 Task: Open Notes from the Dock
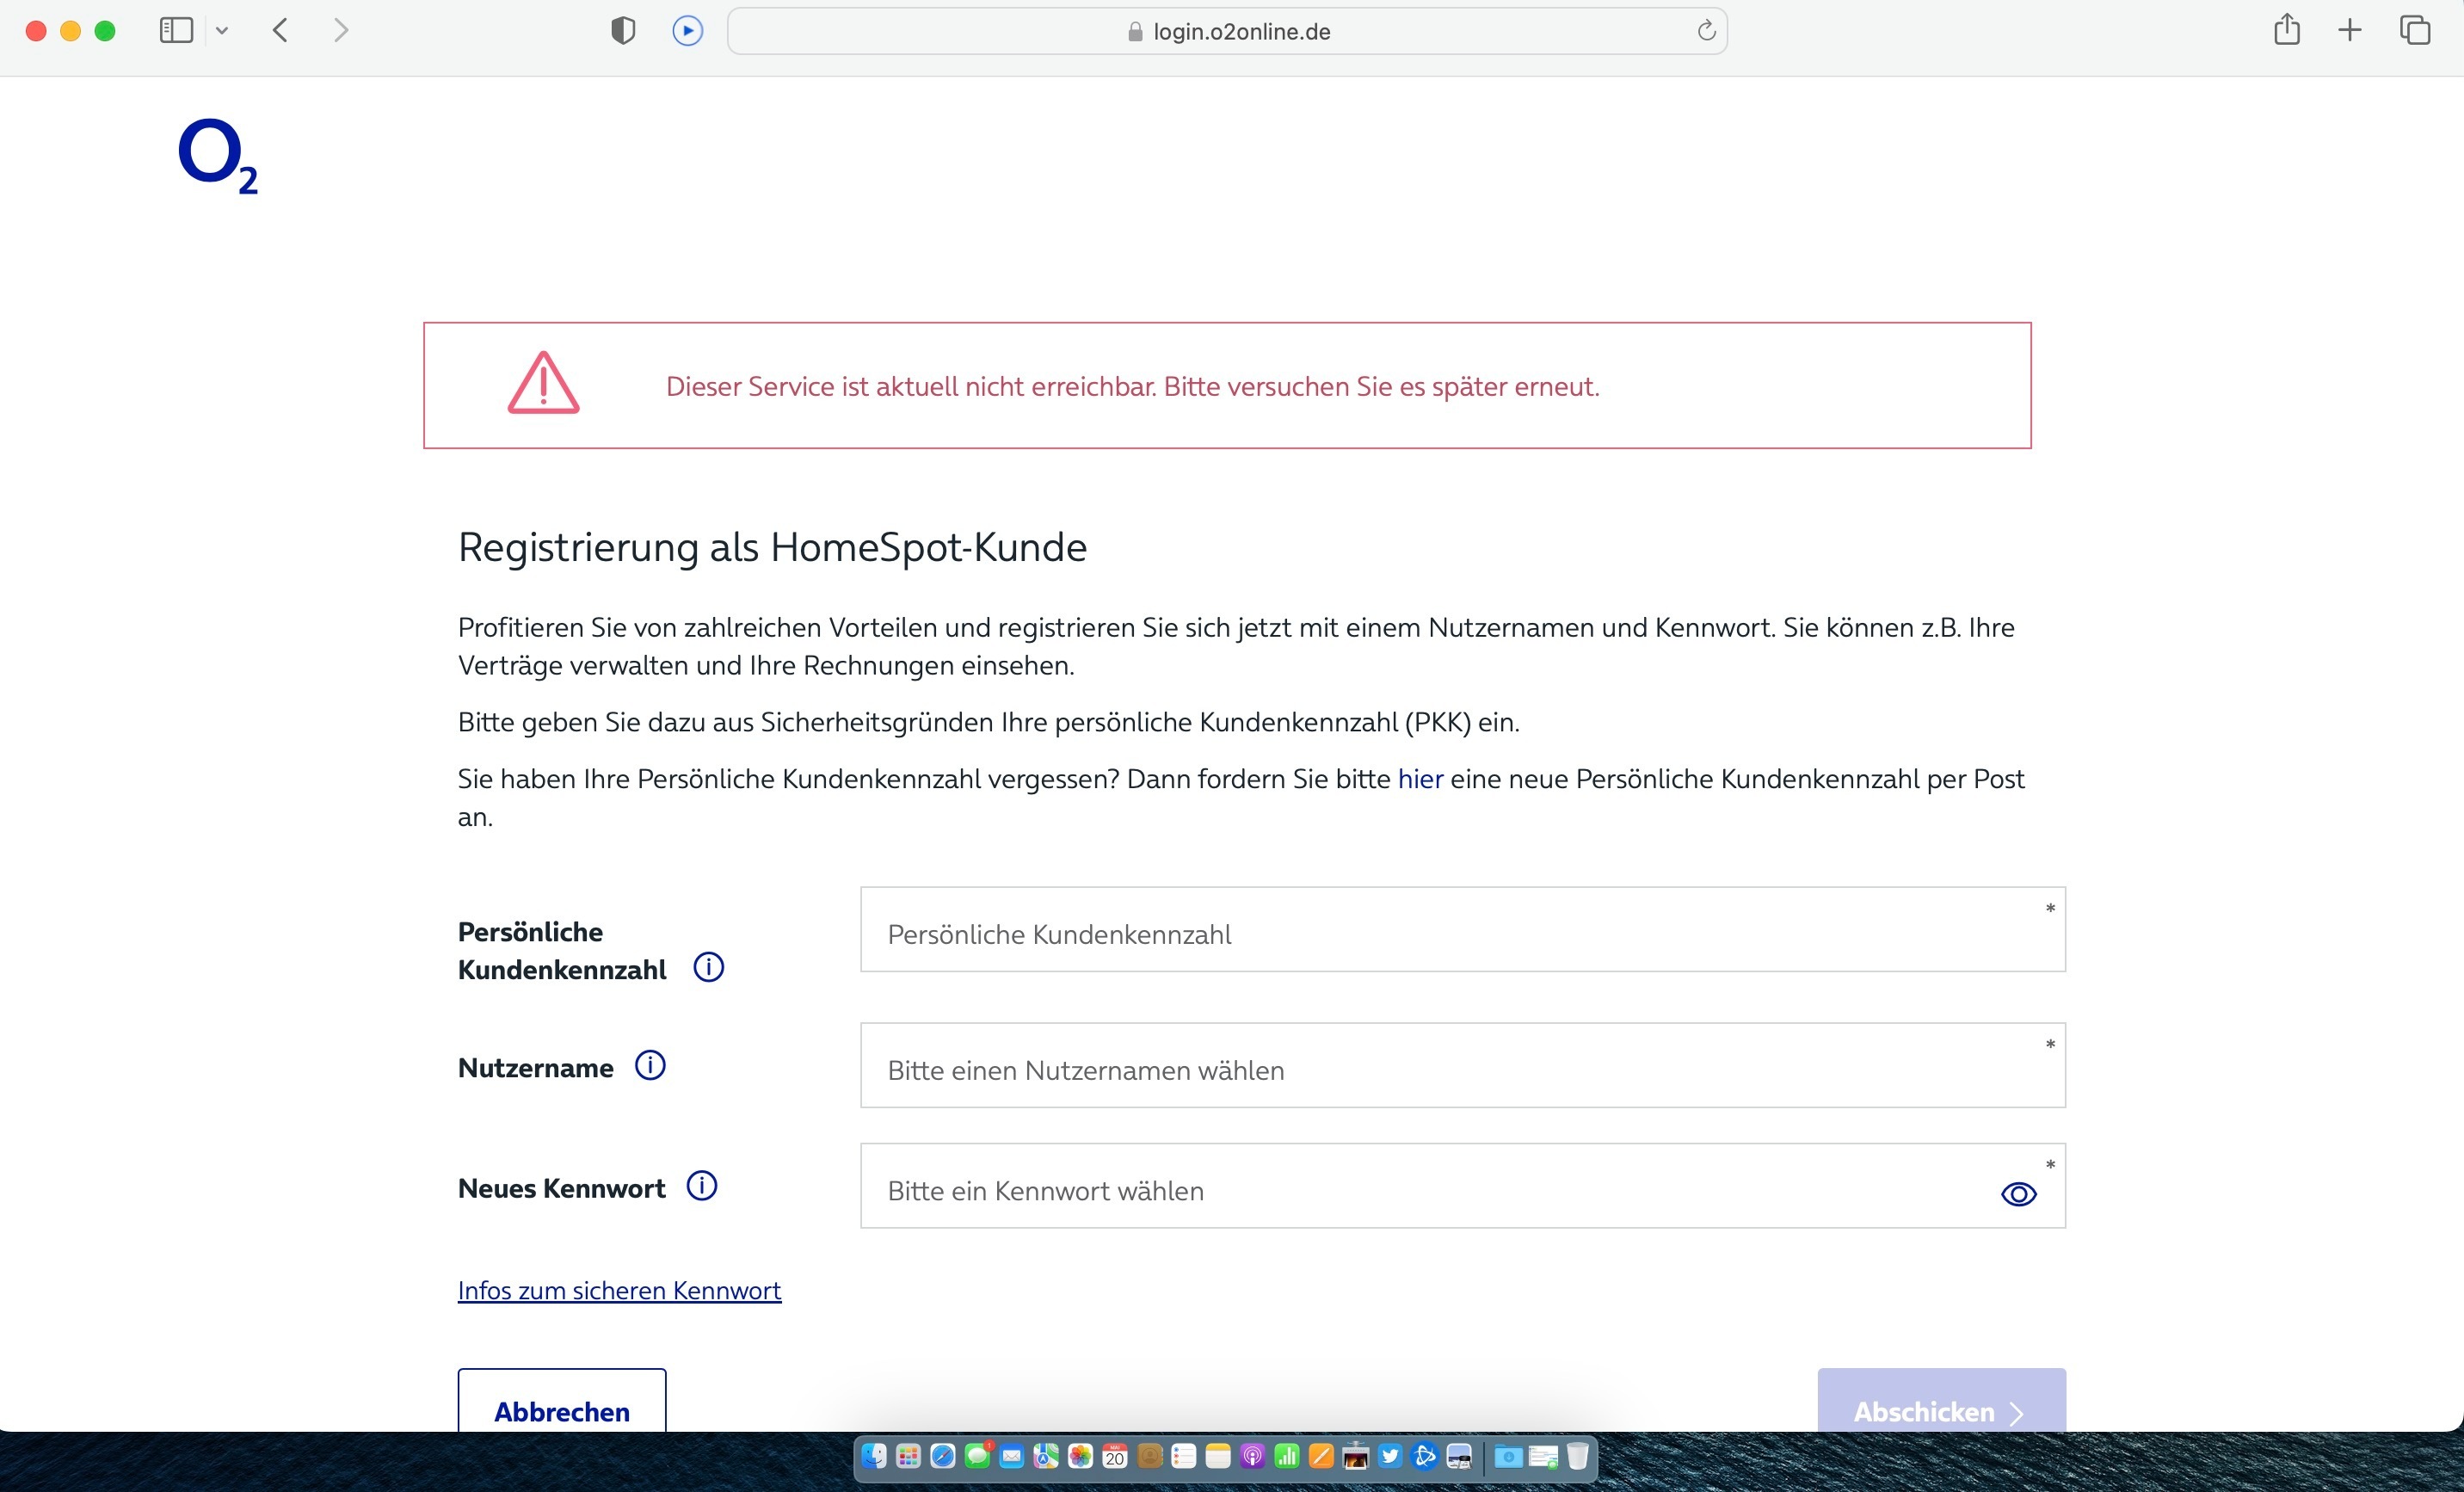[1218, 1456]
